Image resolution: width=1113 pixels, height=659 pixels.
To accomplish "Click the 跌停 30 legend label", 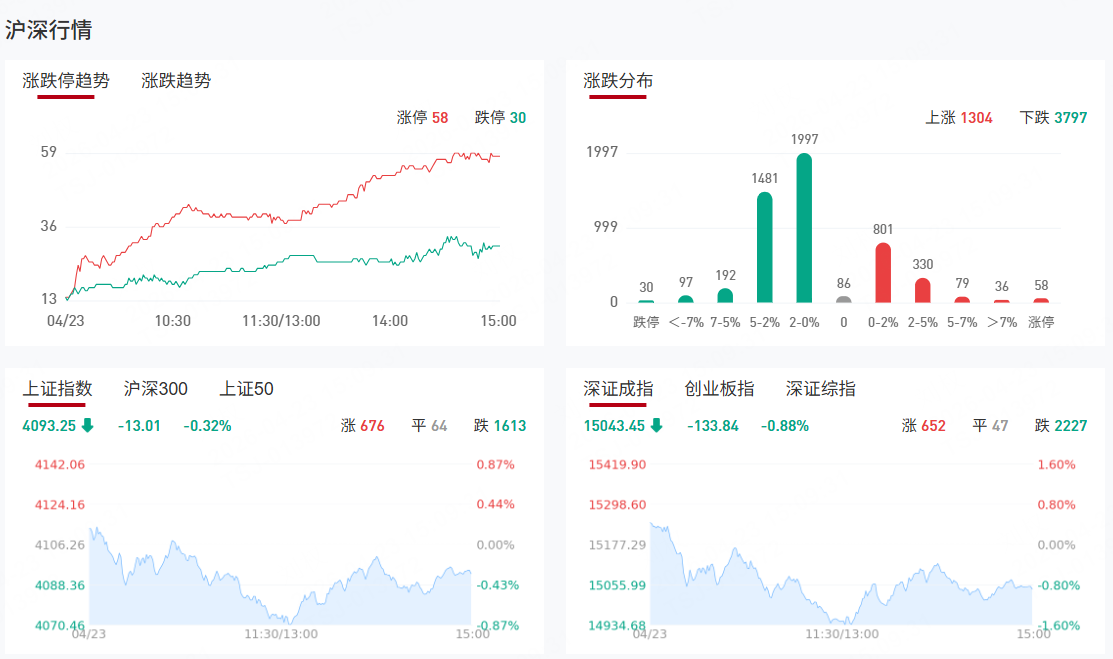I will 500,118.
